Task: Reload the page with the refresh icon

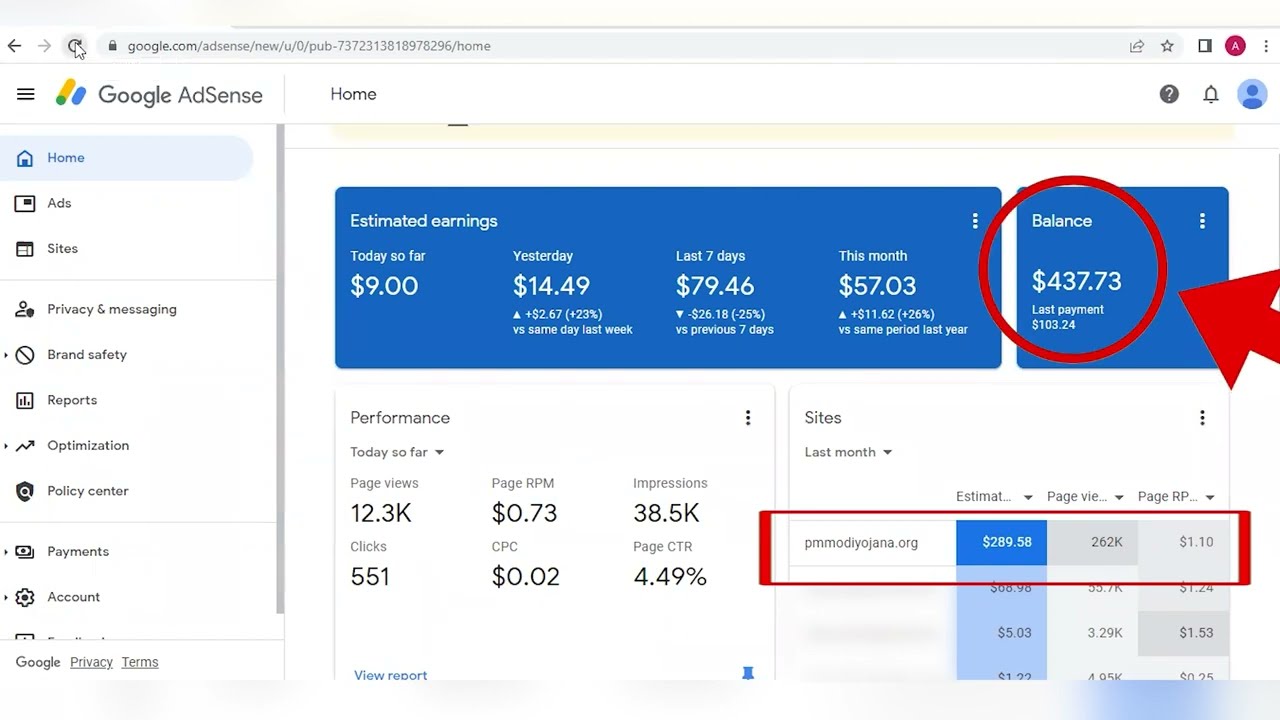Action: pos(75,46)
